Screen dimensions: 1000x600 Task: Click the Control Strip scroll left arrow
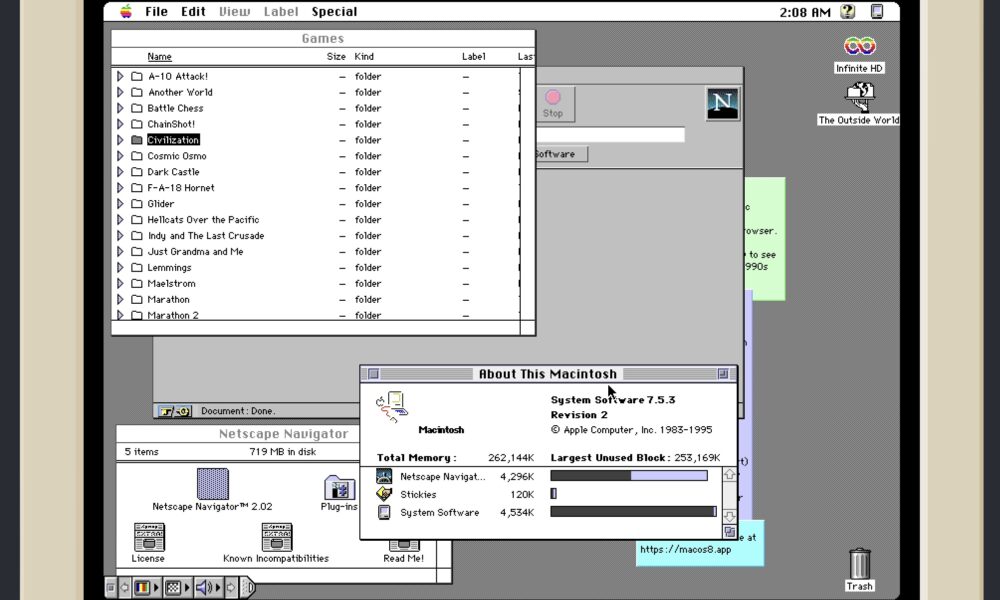pos(125,587)
